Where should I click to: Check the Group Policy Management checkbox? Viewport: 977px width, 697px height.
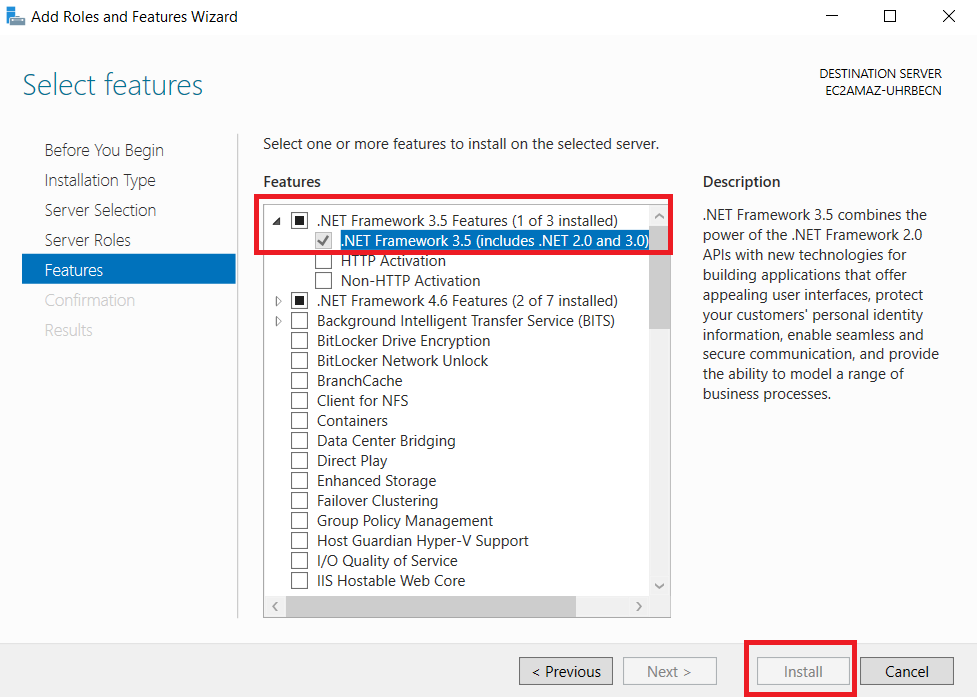(299, 521)
